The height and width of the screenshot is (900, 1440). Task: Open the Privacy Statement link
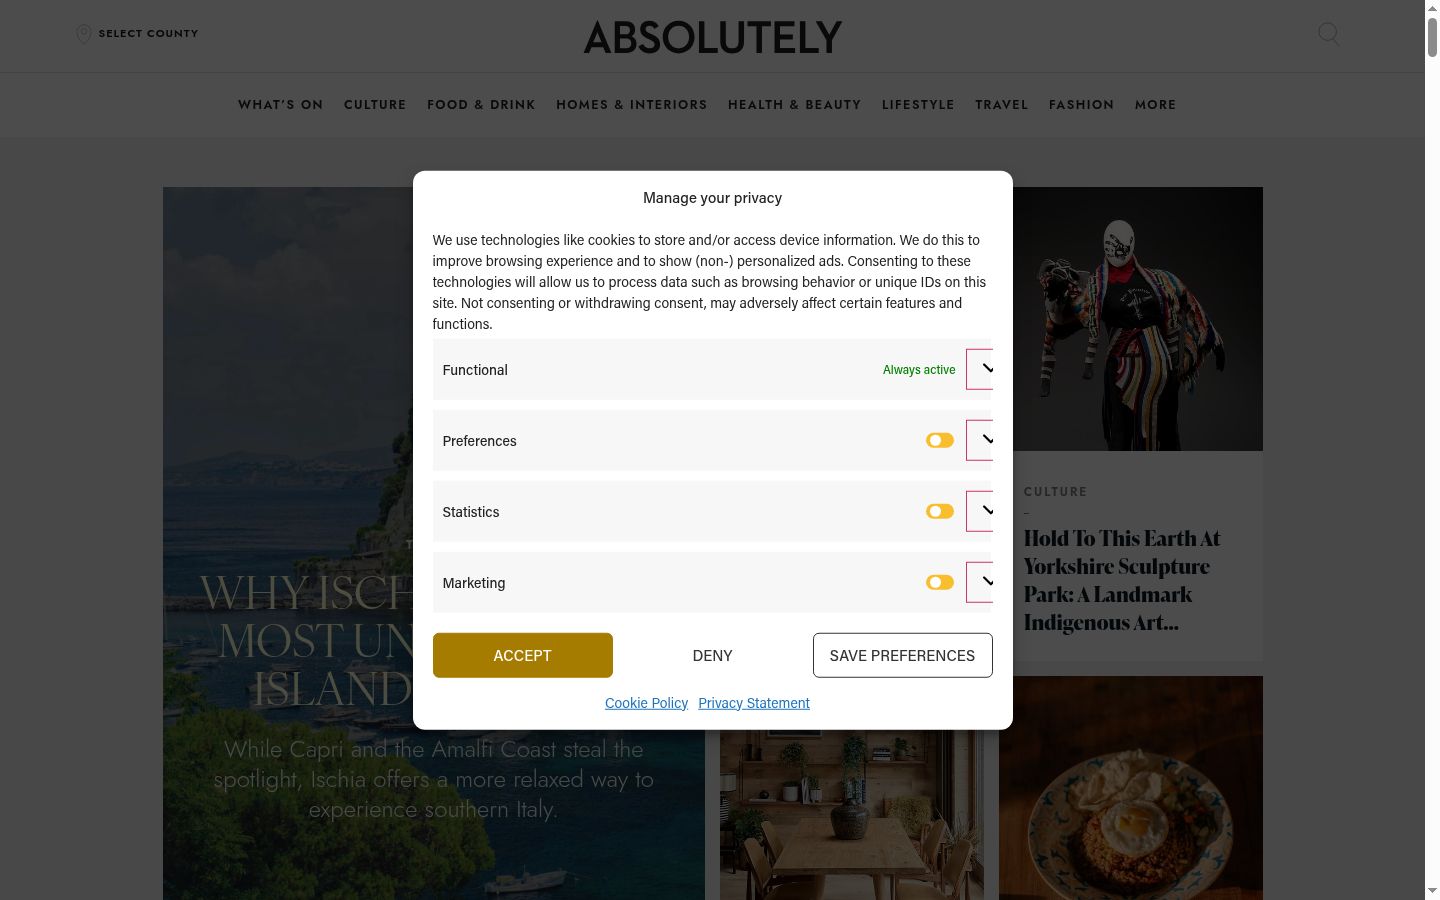(754, 703)
